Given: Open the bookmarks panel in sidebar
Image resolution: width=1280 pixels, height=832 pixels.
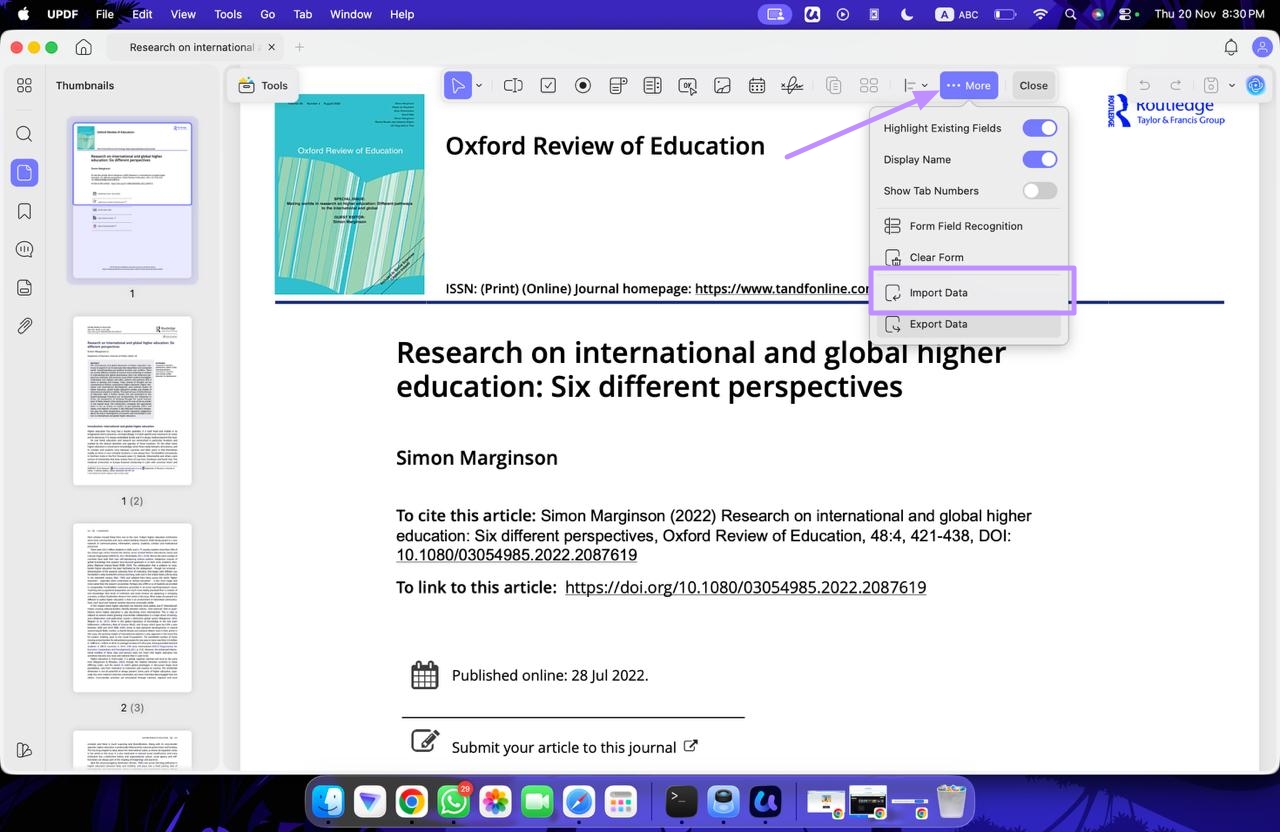Looking at the screenshot, I should point(25,211).
